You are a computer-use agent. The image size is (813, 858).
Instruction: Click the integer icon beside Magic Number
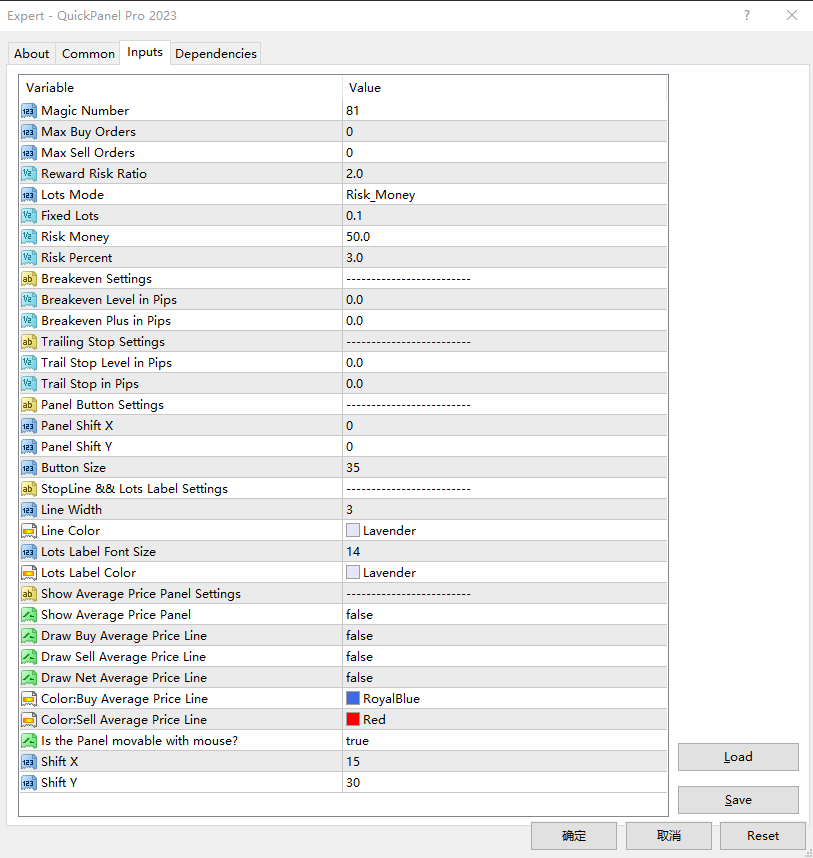[x=29, y=111]
